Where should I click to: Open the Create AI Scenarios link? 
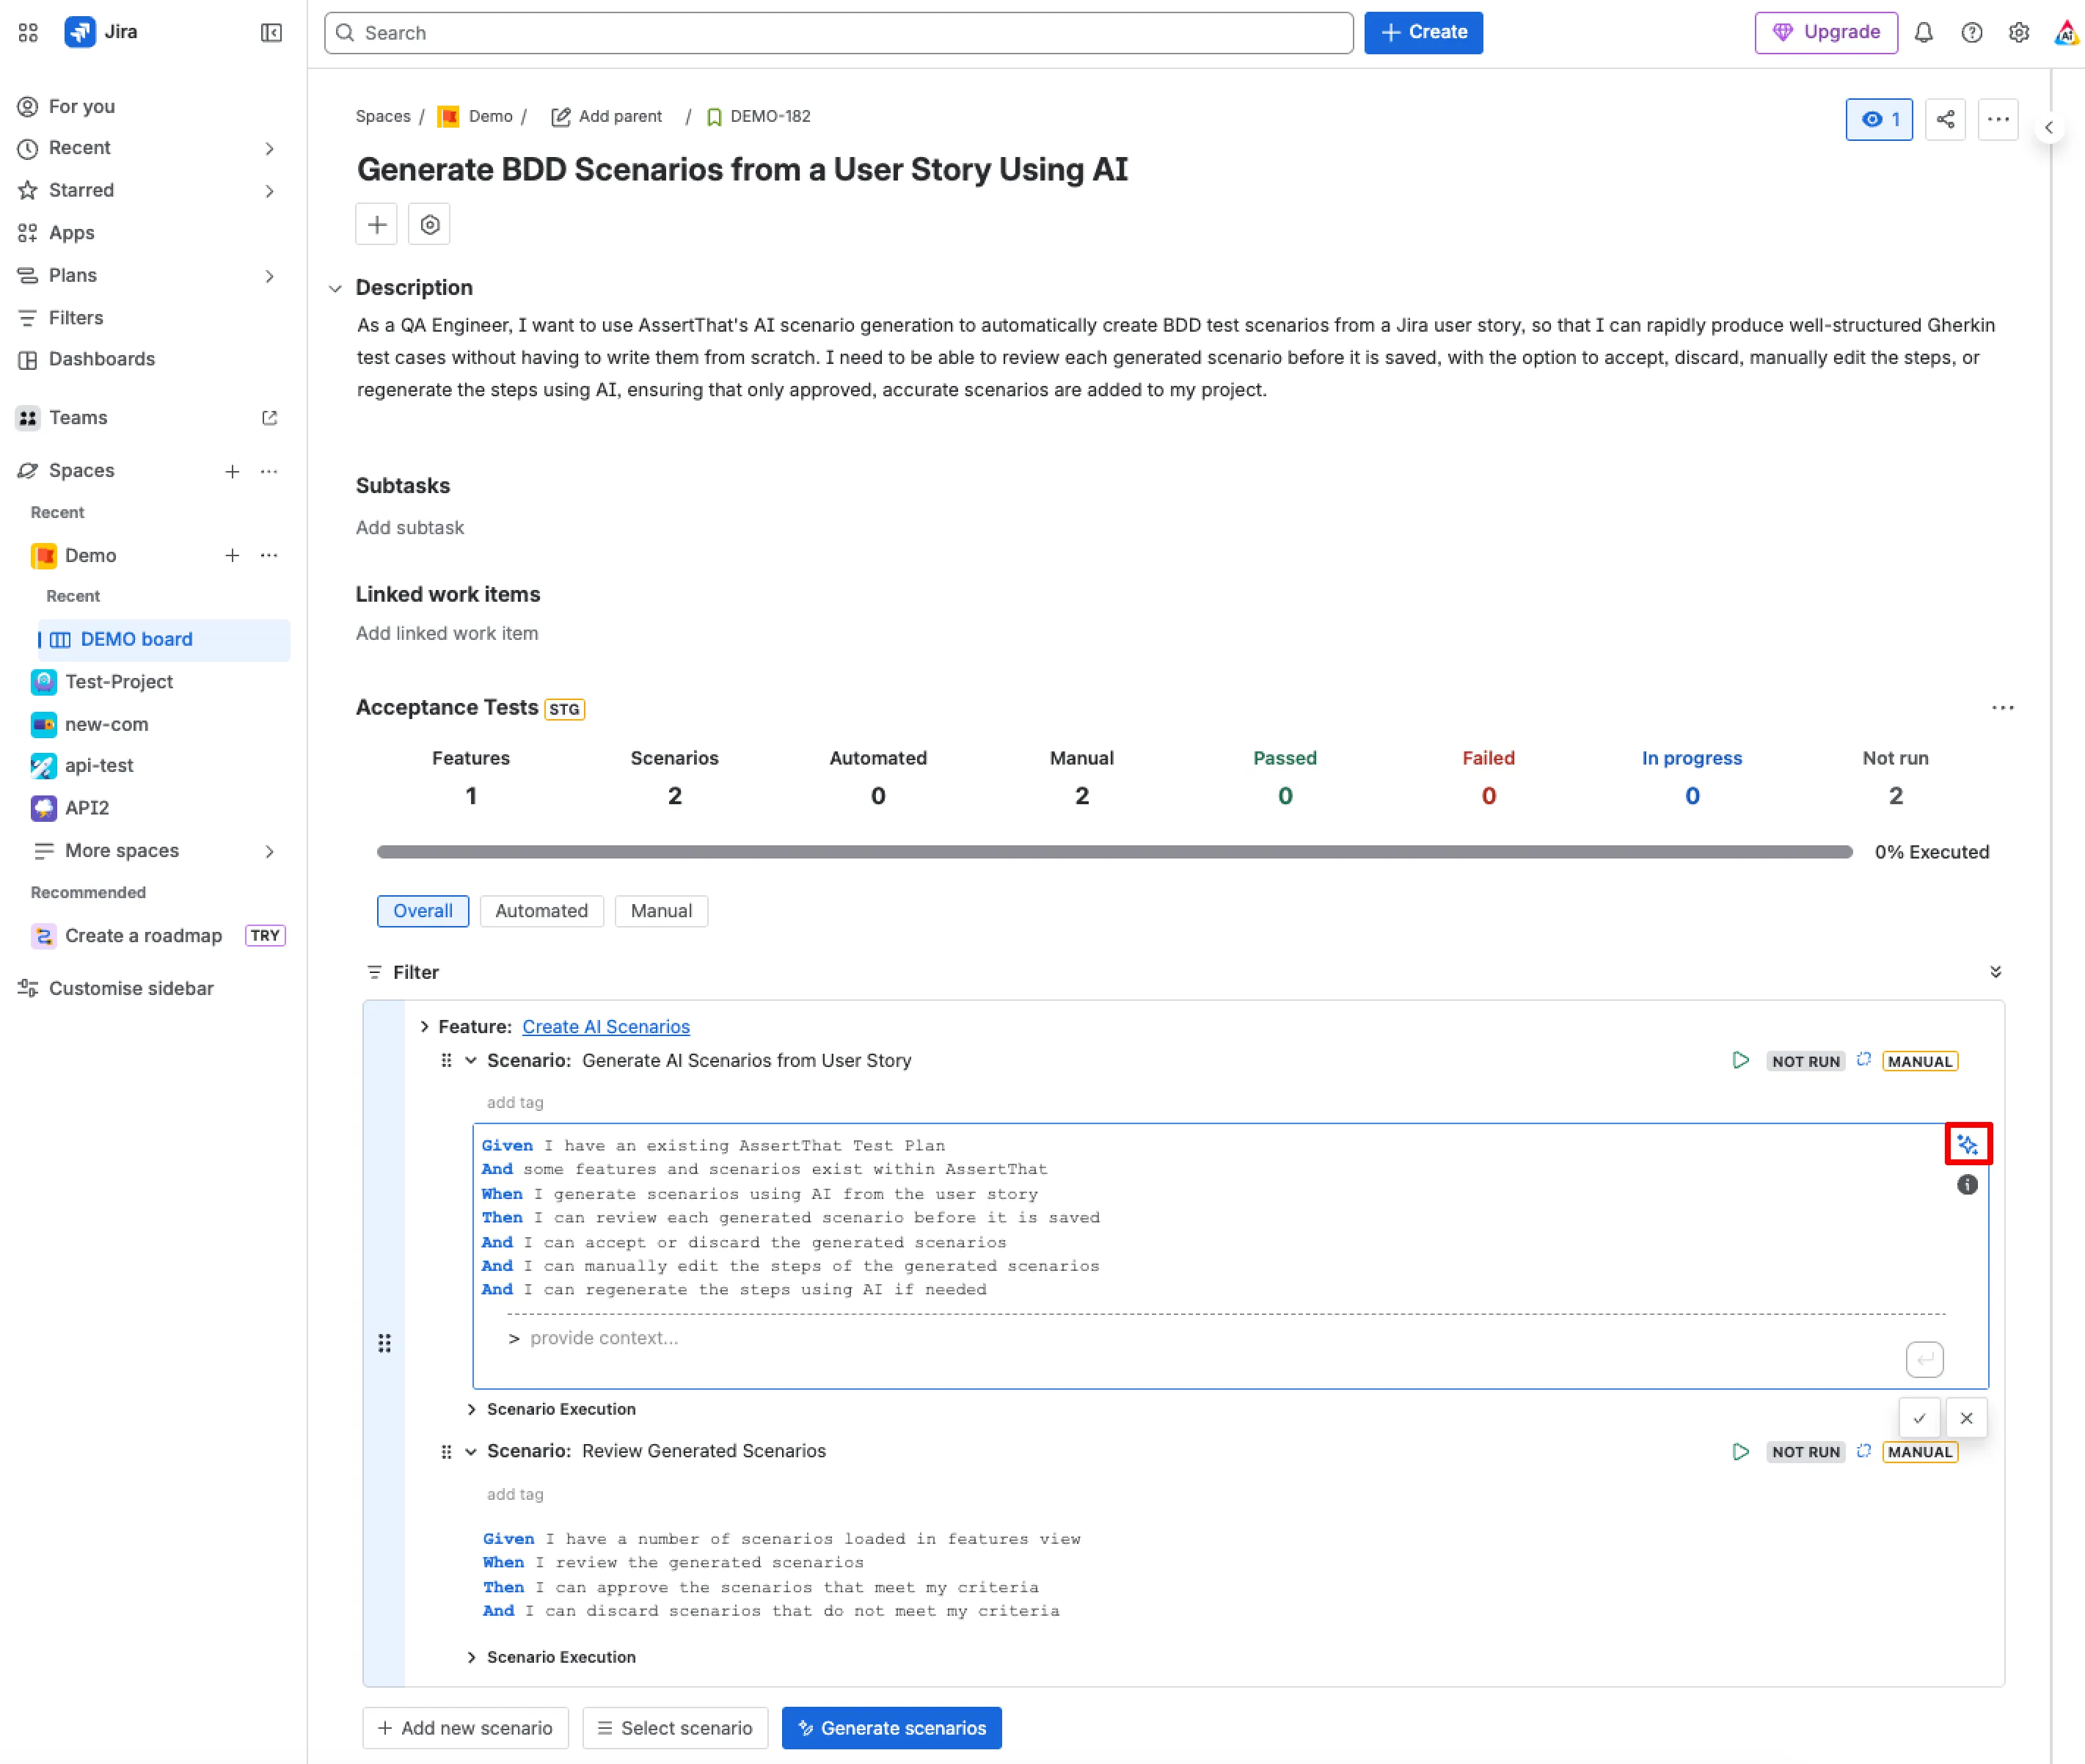[605, 1027]
